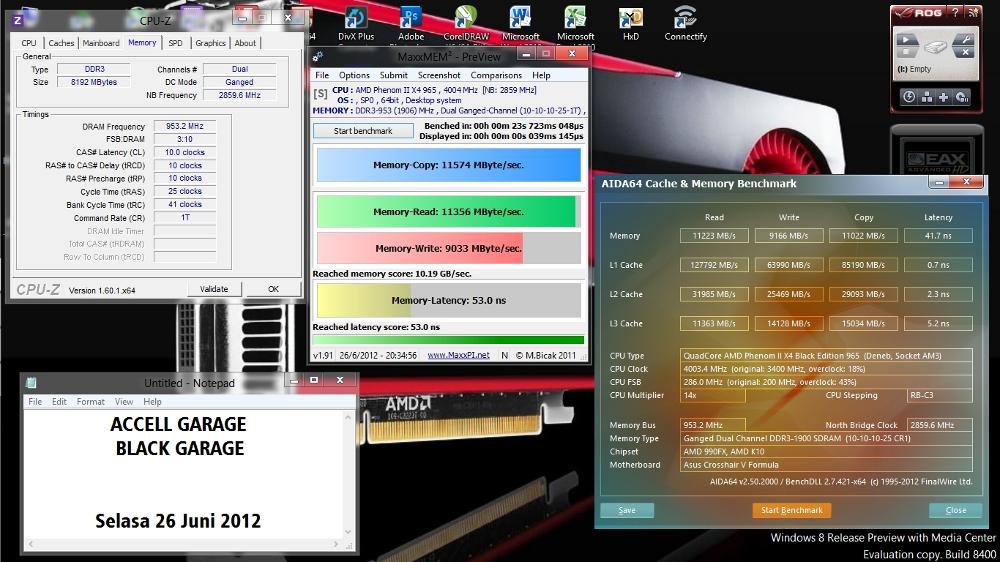
Task: Click Start benchmark in MaxxMEM
Action: [x=363, y=131]
